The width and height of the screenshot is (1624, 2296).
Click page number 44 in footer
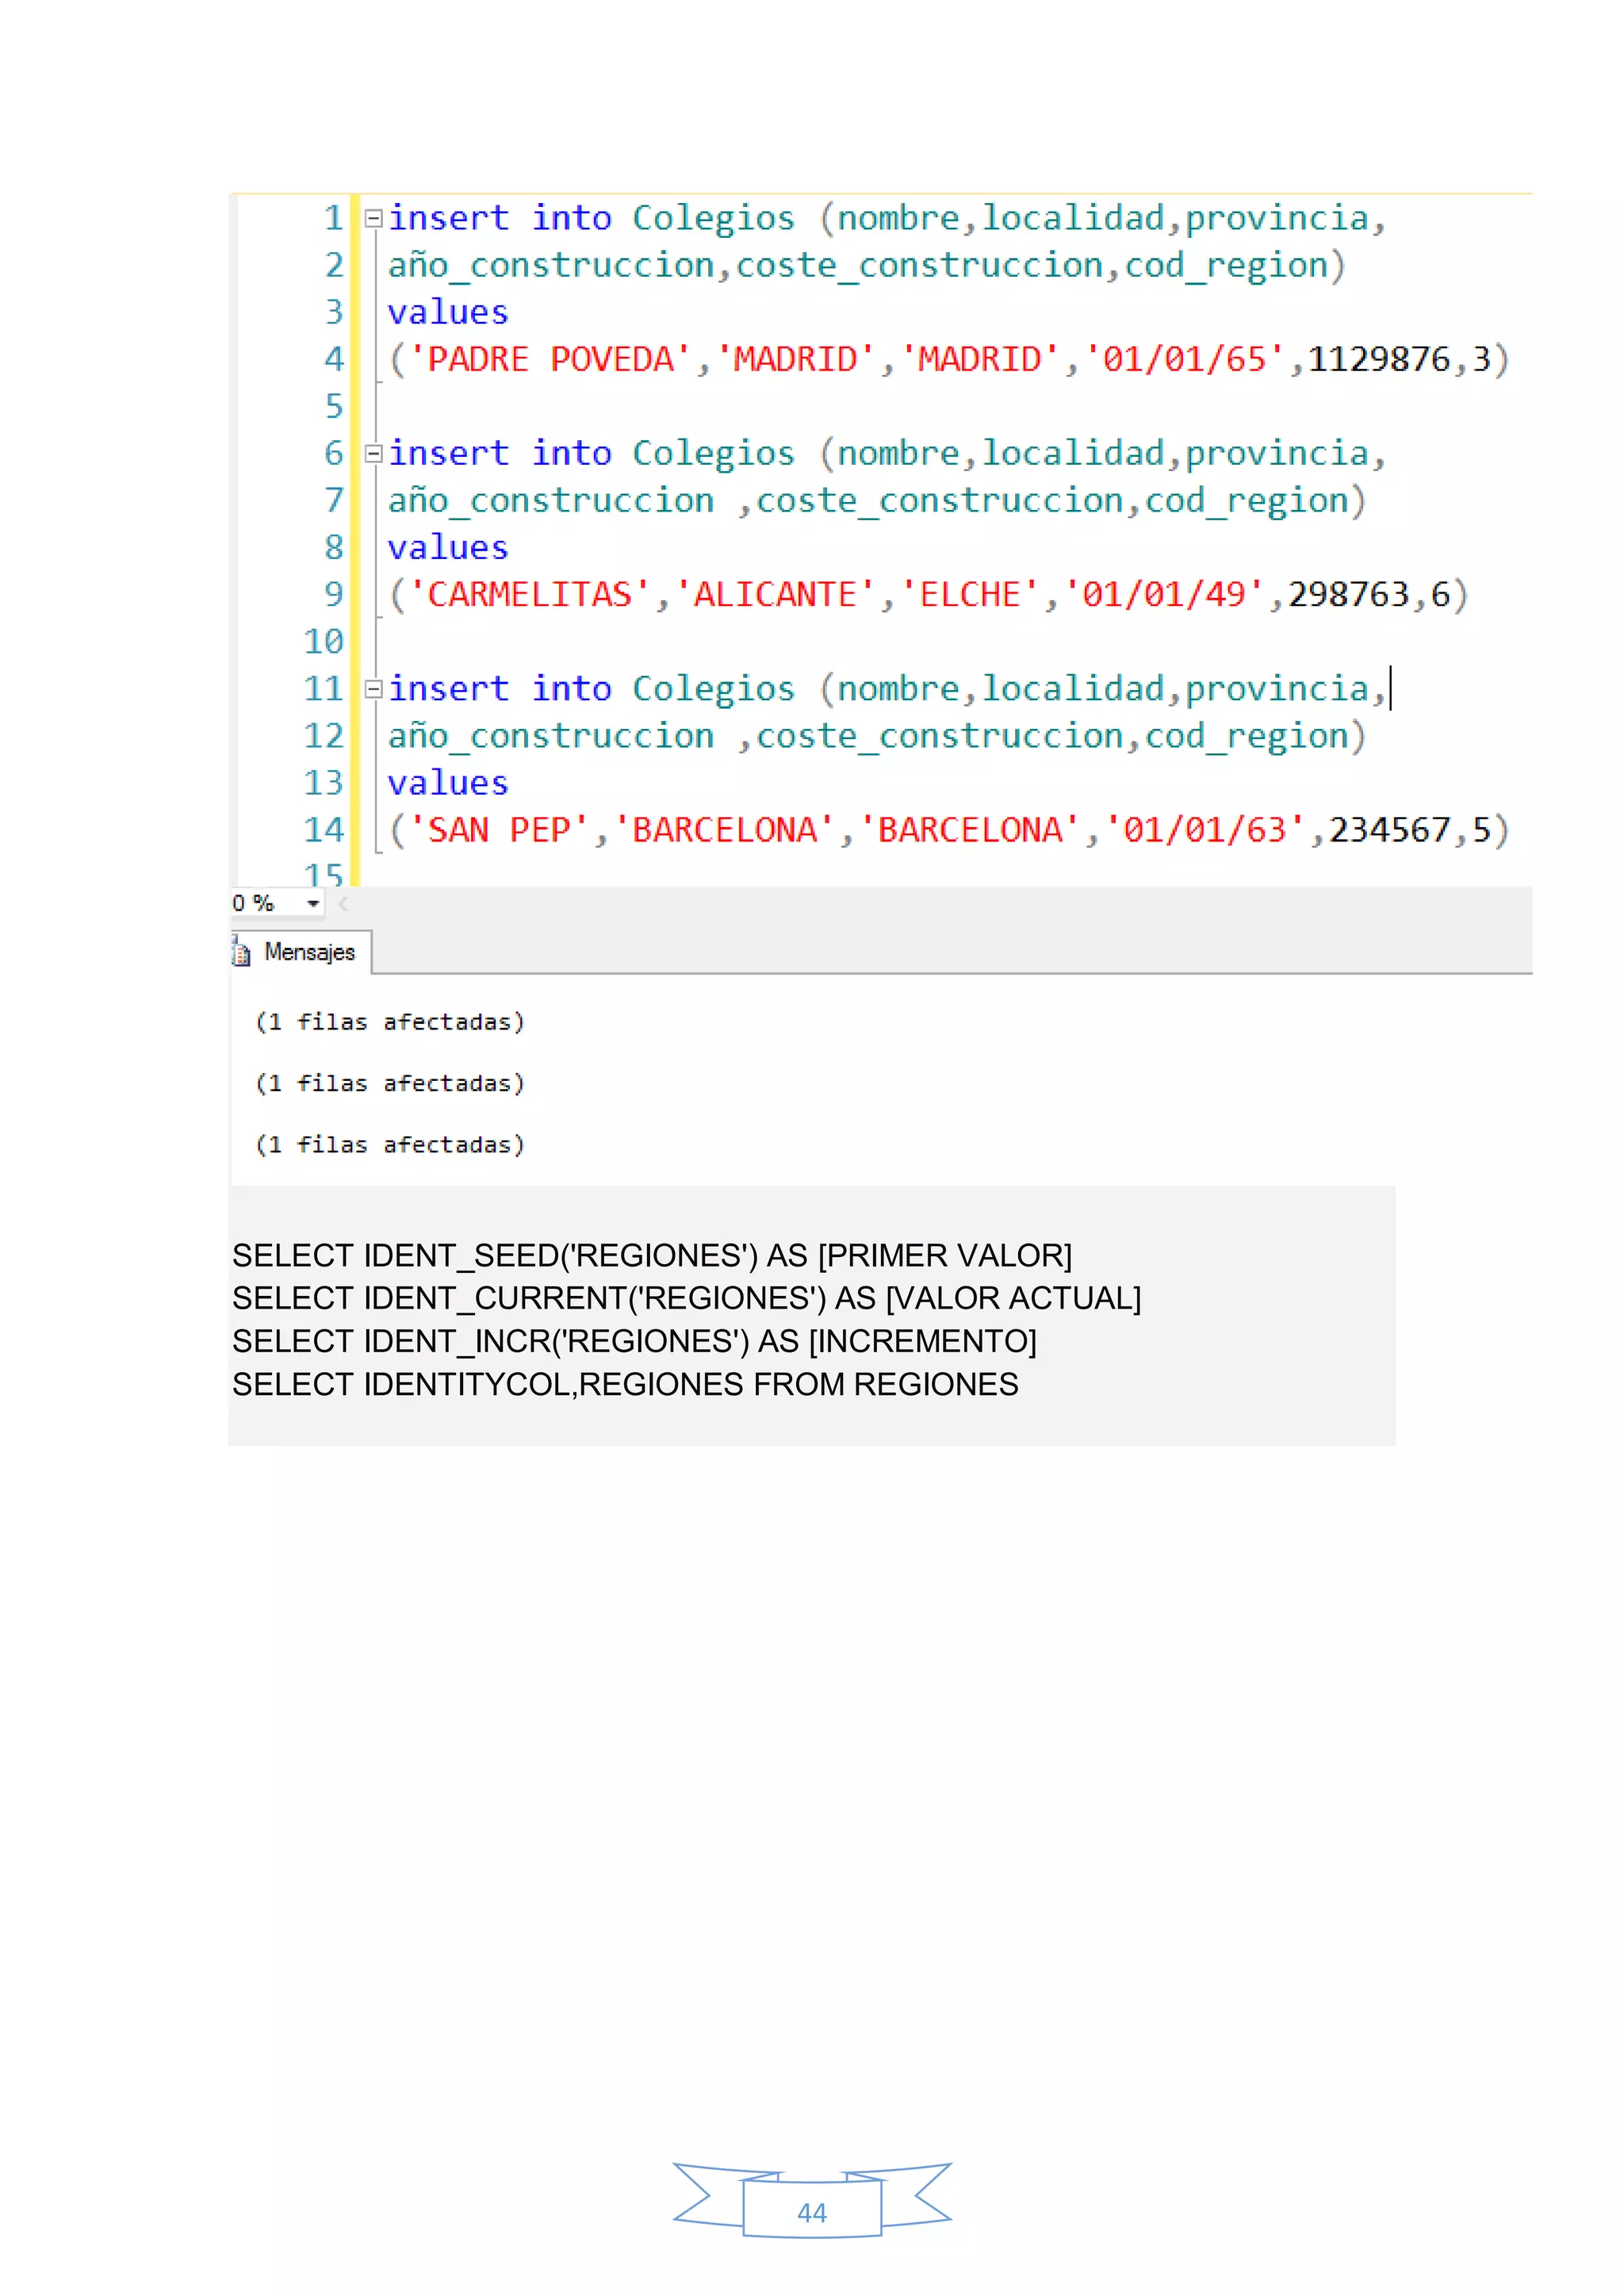coord(812,2212)
